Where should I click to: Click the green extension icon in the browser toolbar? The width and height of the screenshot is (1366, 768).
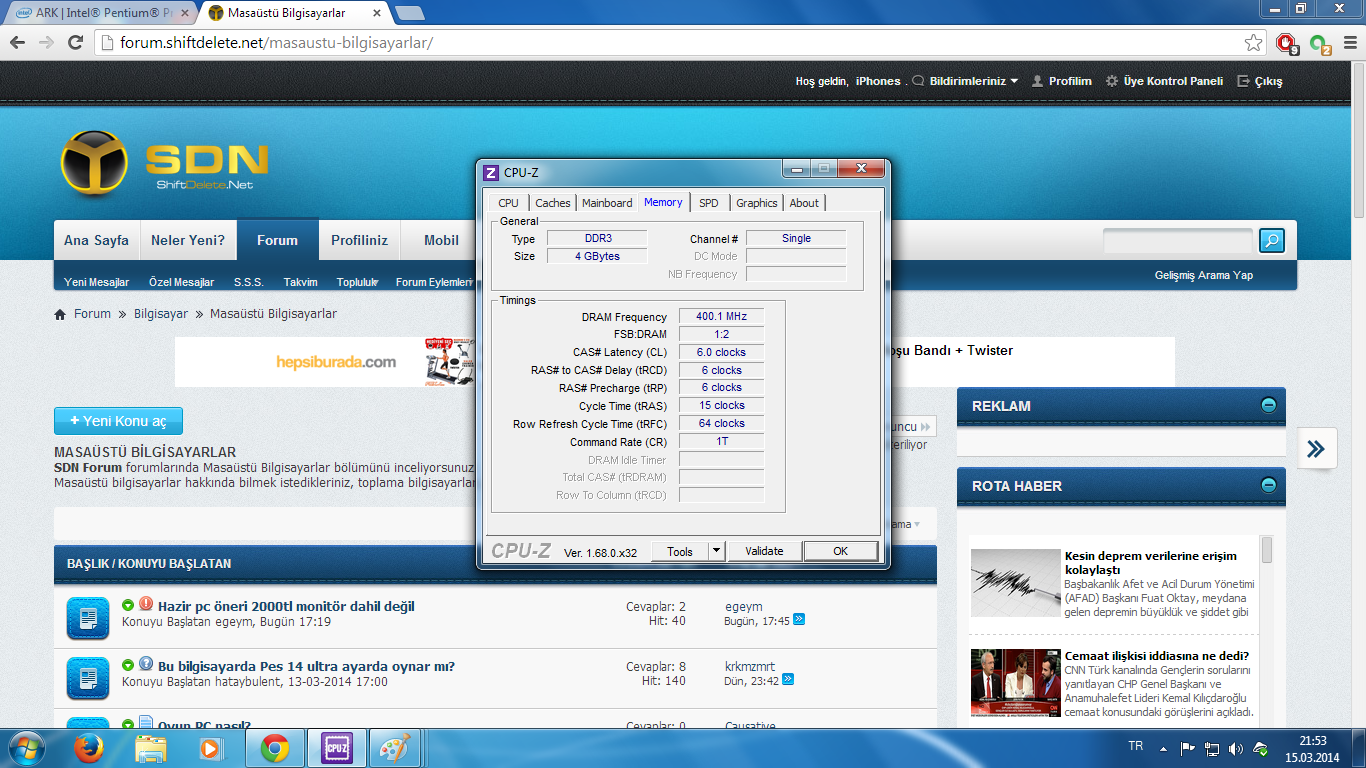click(x=1321, y=44)
